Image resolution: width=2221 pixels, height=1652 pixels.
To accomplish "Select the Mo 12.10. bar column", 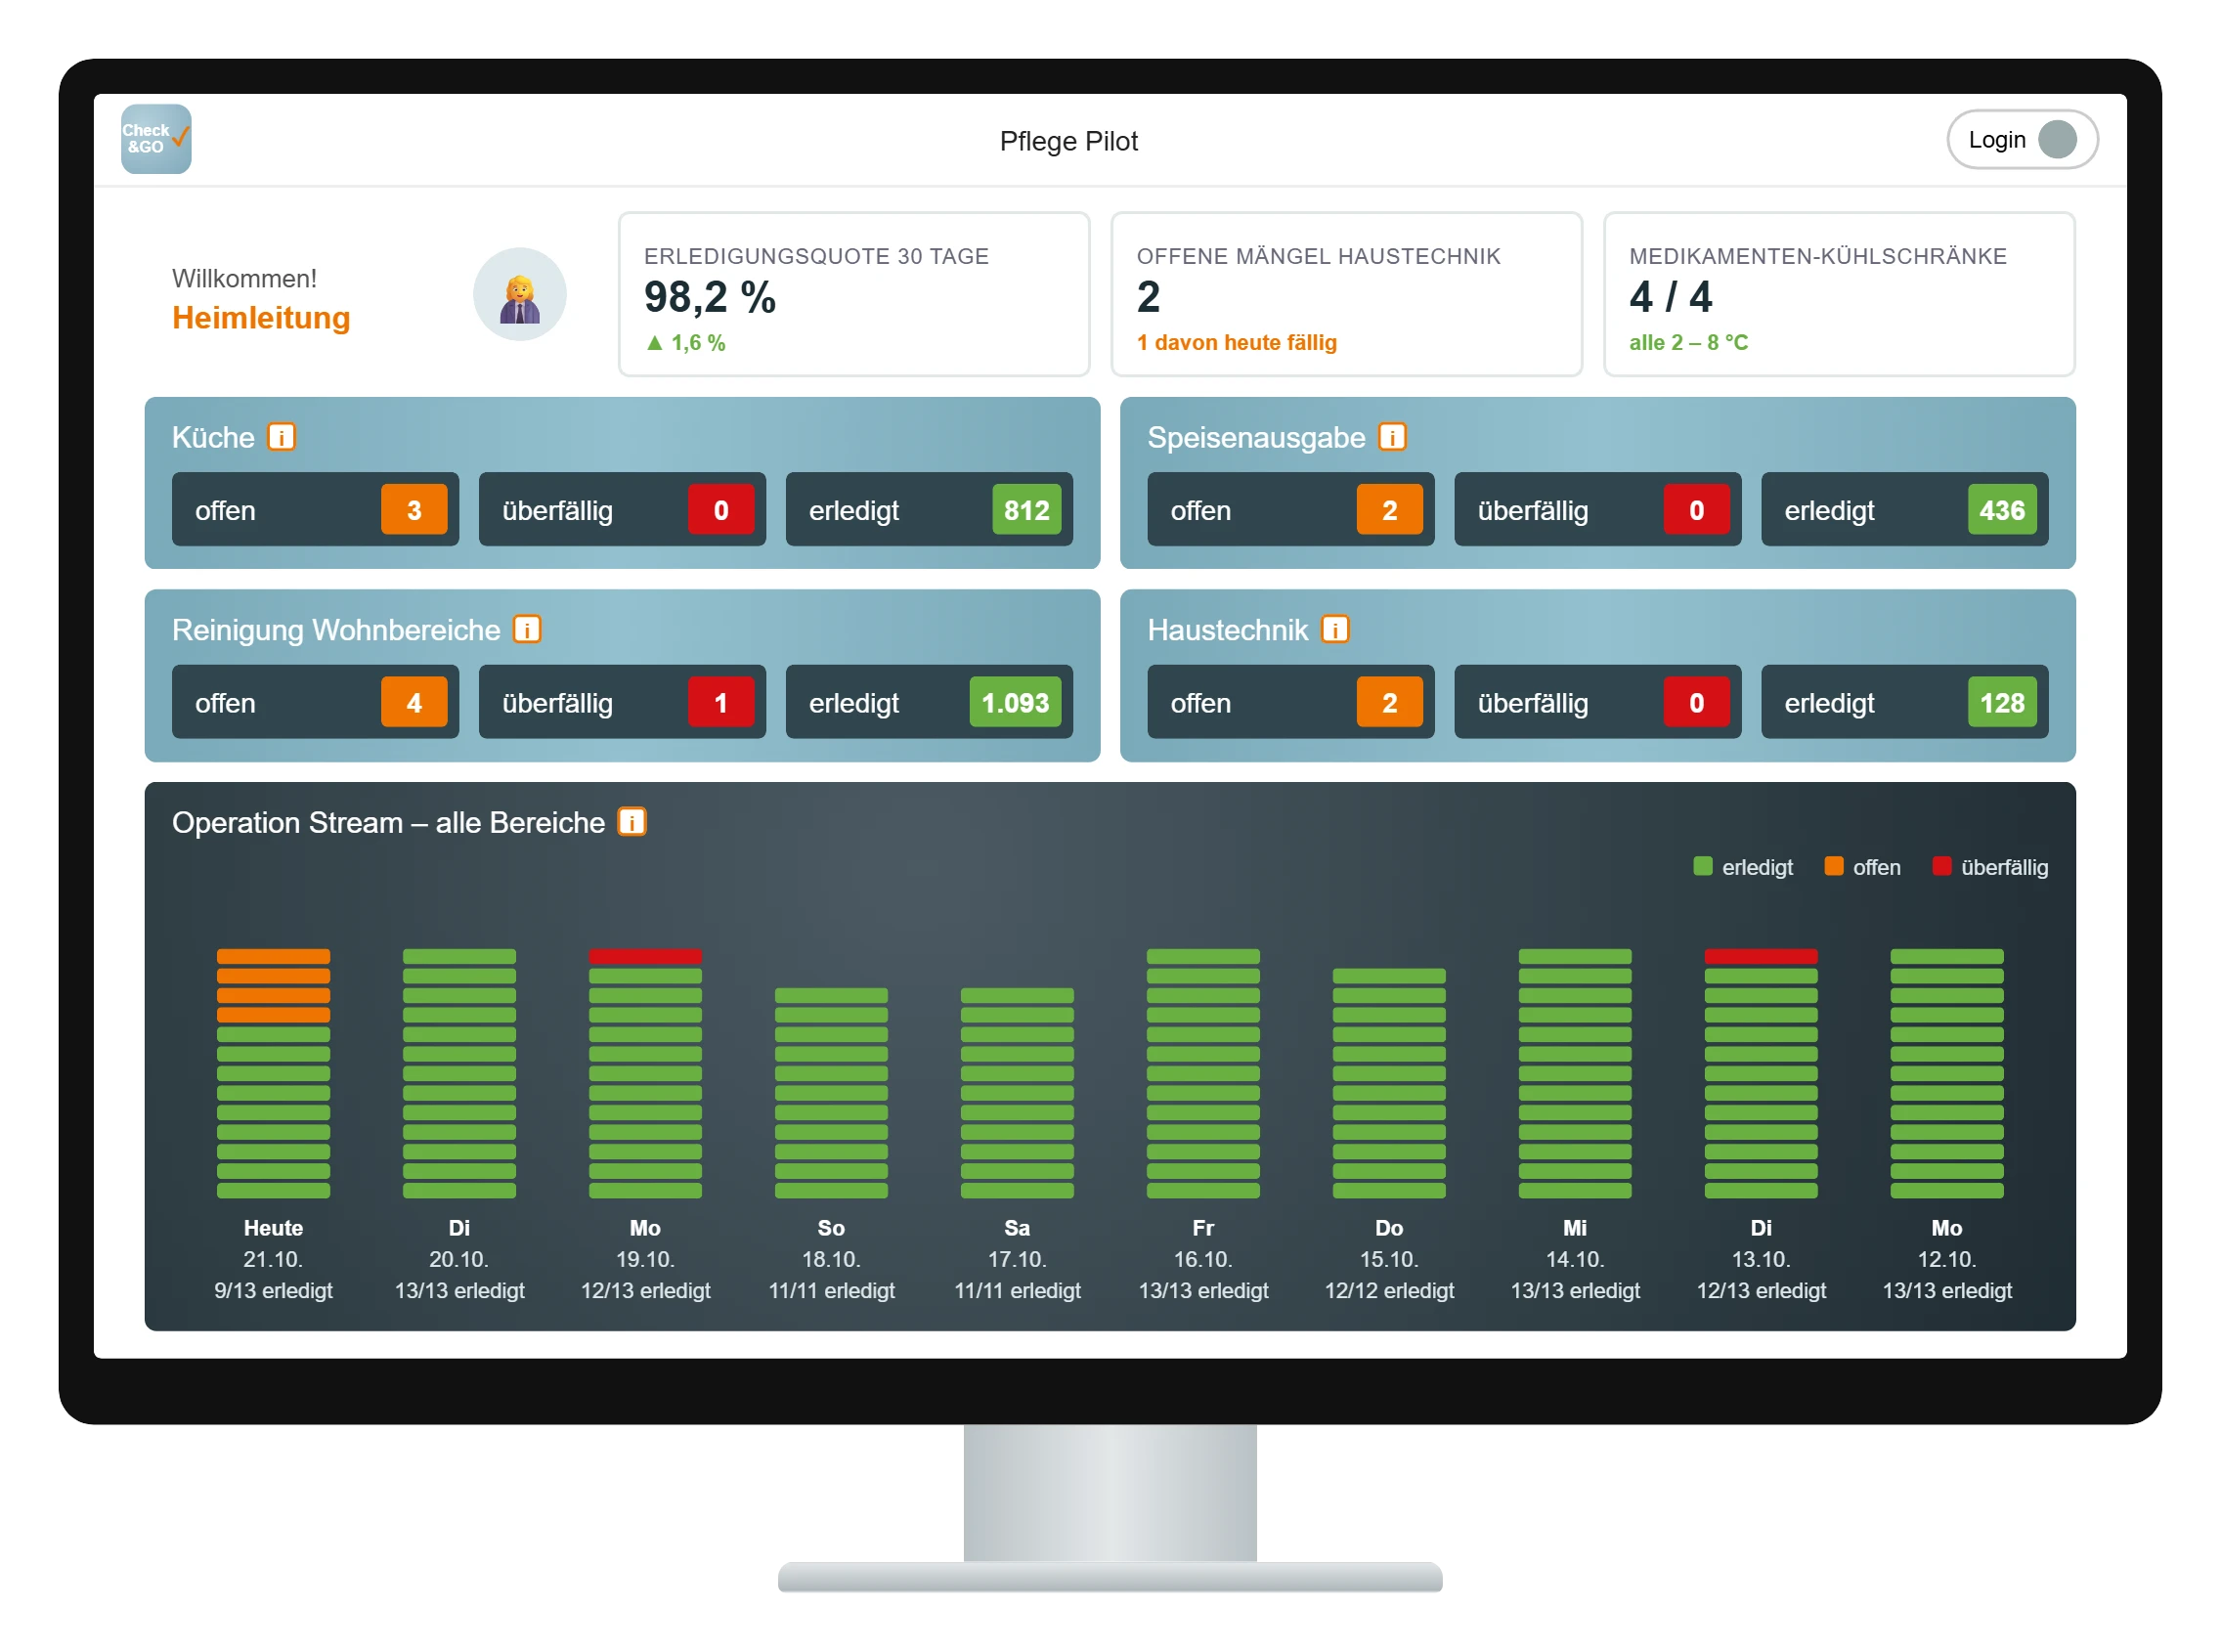I will (x=1947, y=1073).
